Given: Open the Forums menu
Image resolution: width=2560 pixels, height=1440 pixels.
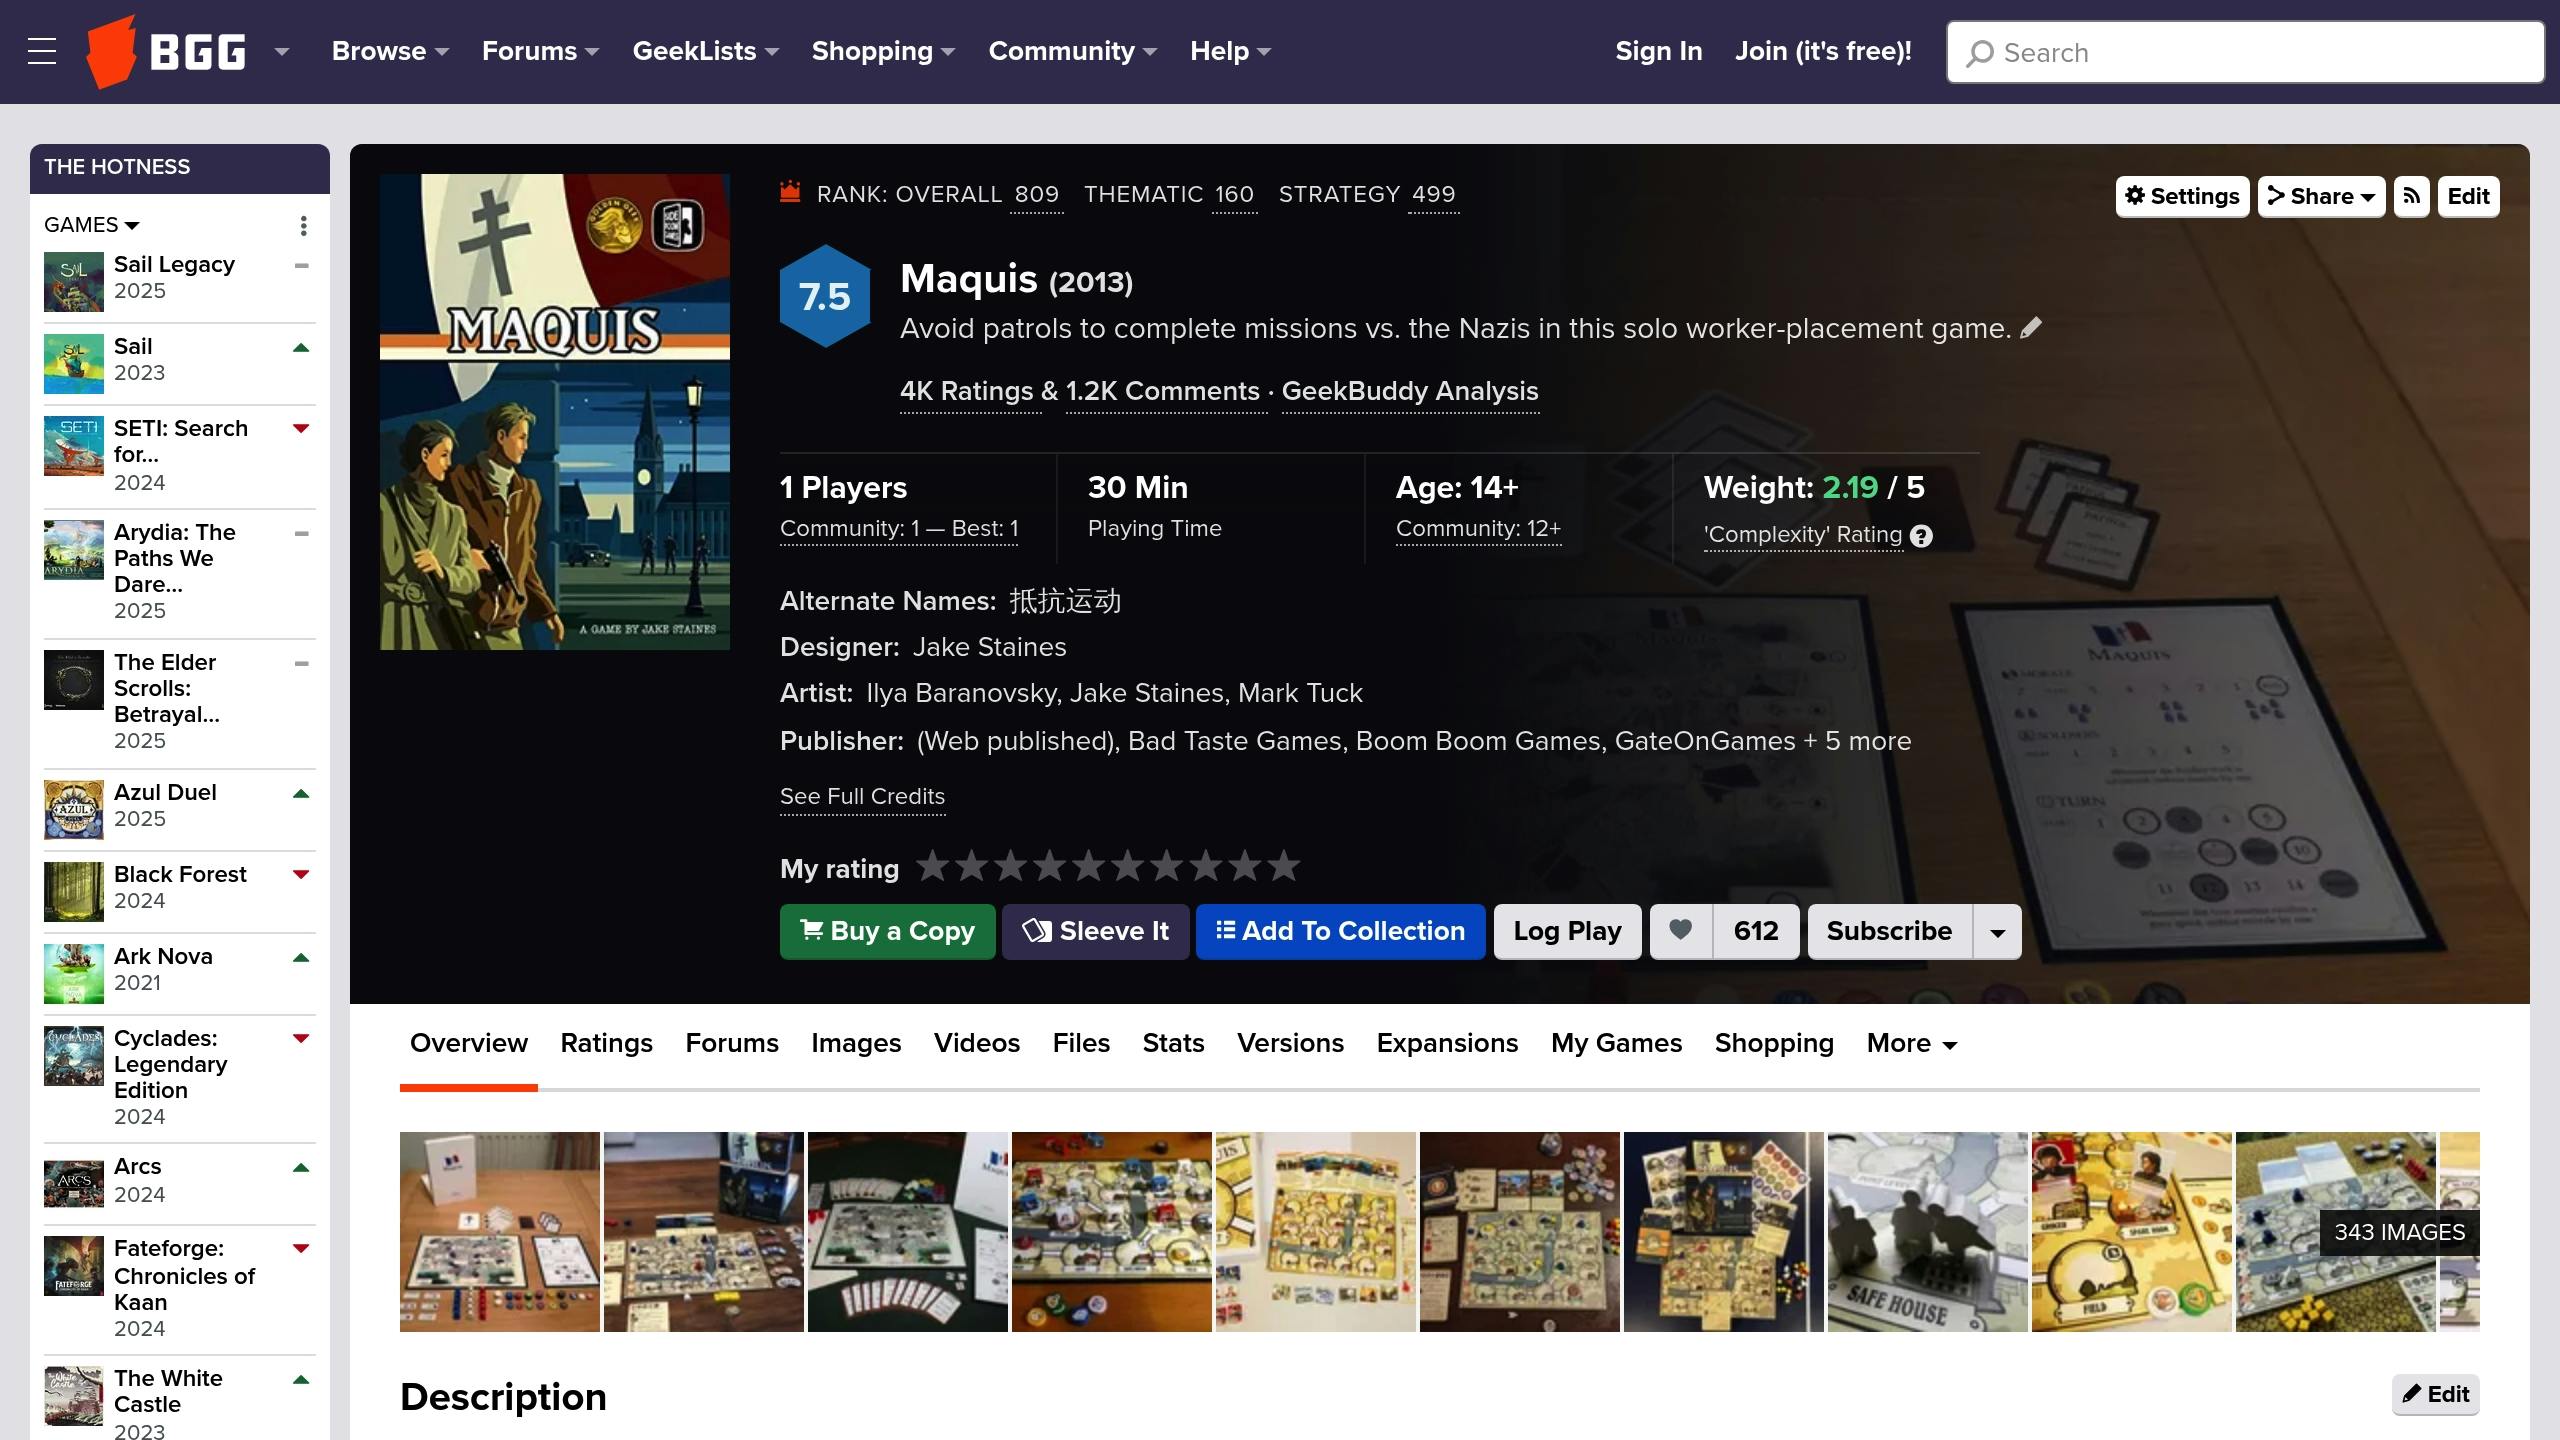Looking at the screenshot, I should (x=540, y=51).
